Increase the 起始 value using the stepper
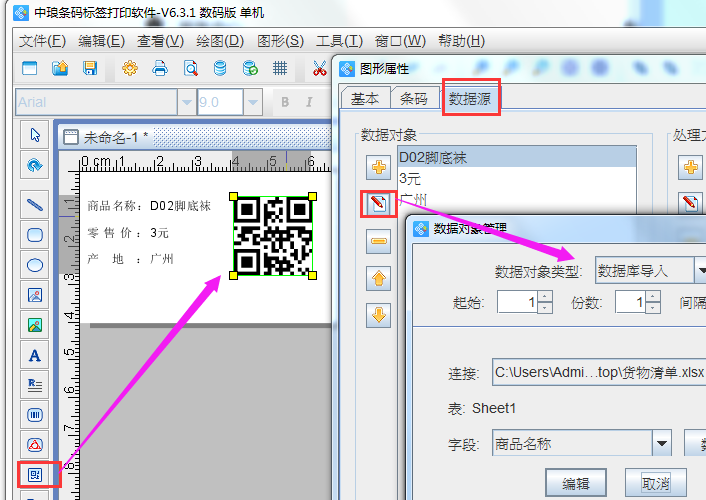The width and height of the screenshot is (706, 500). tap(545, 297)
